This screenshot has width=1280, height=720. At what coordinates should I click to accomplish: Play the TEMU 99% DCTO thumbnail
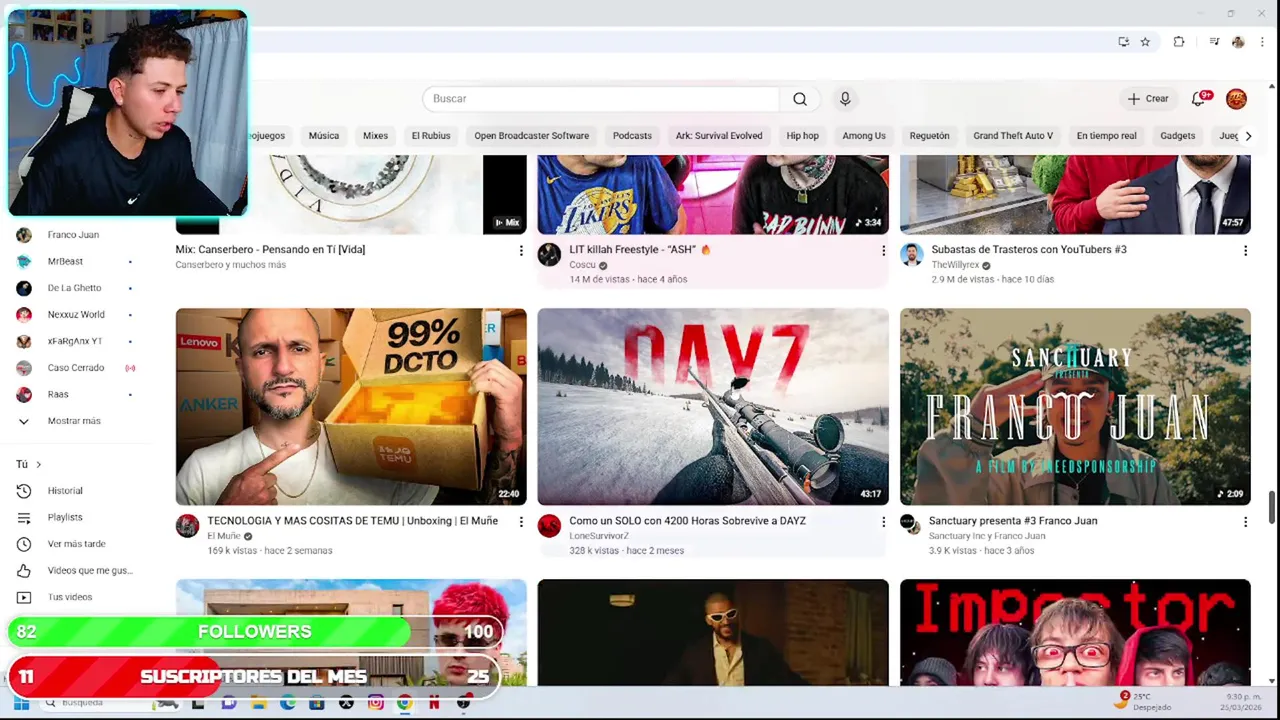(351, 406)
